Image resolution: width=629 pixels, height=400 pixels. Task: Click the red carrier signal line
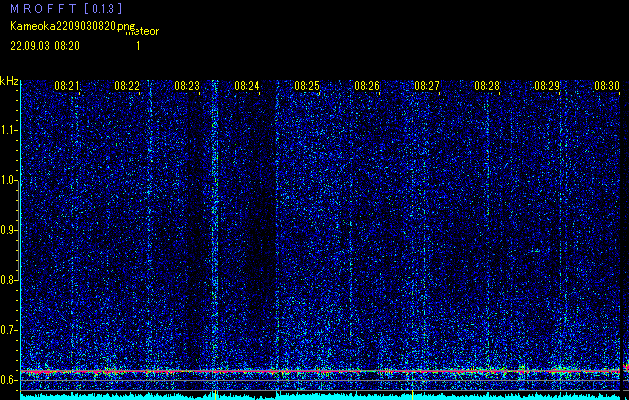(320, 372)
